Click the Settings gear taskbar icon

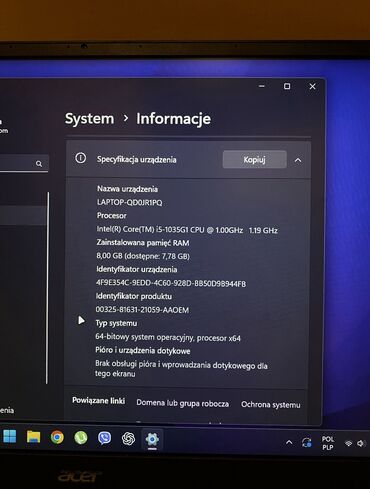point(152,439)
